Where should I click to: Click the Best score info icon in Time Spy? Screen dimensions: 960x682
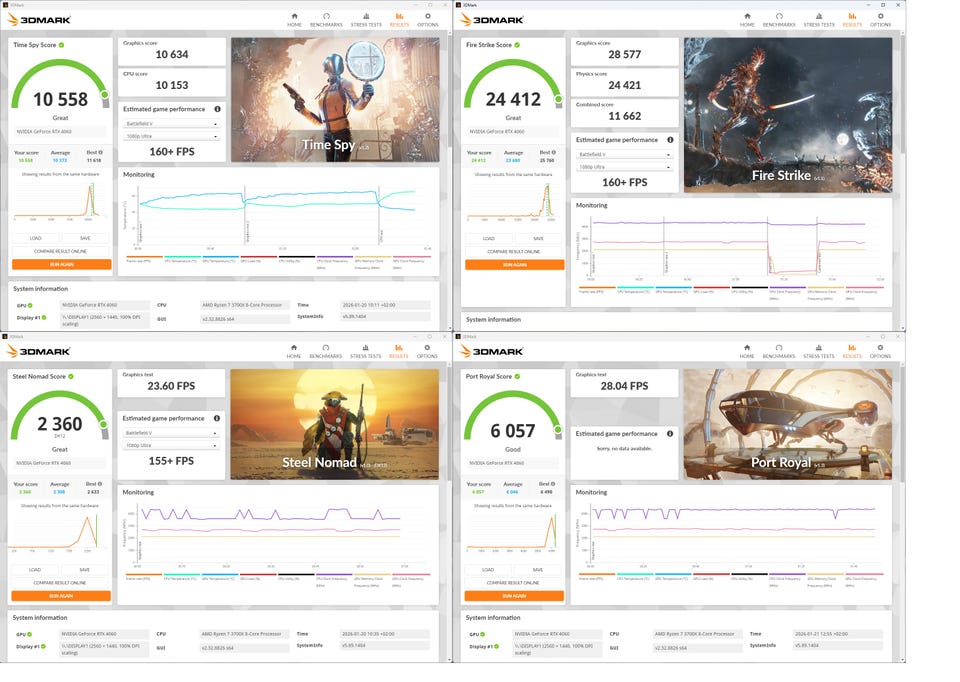coord(100,152)
